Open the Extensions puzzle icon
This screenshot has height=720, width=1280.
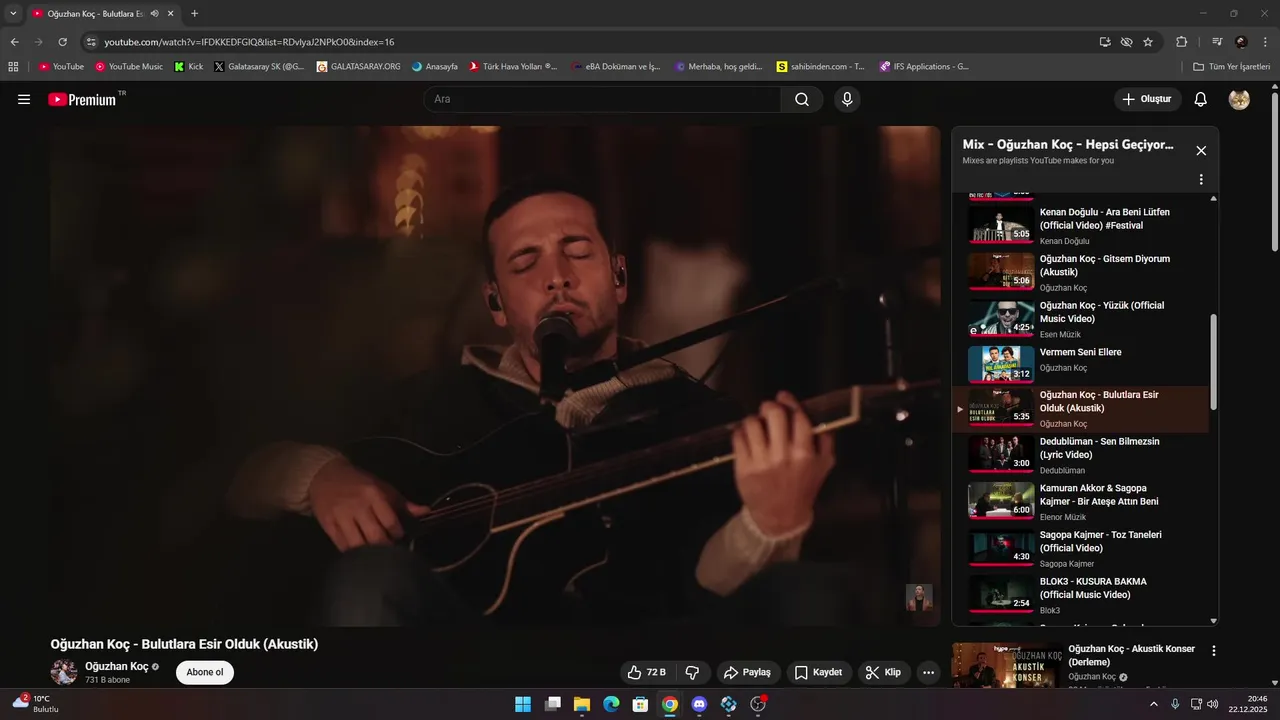pos(1181,42)
